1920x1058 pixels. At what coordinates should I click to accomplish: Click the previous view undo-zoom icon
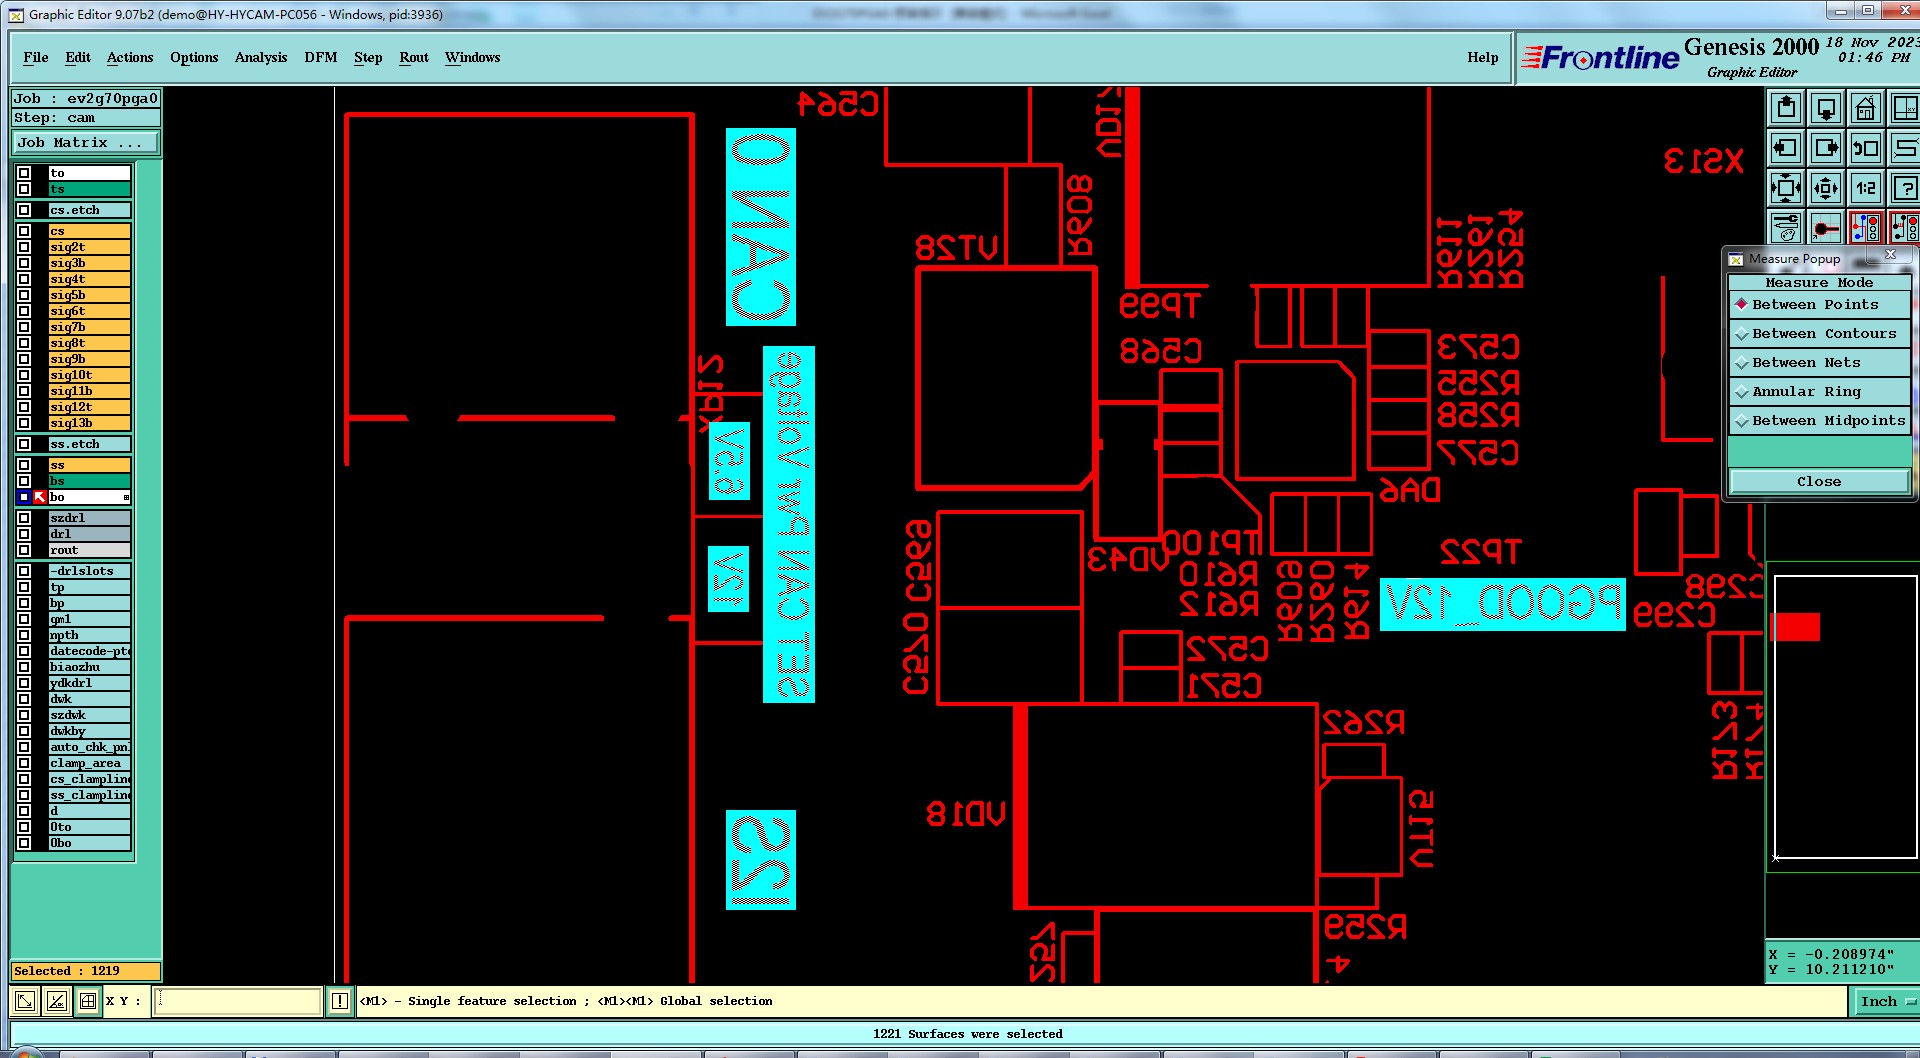1866,148
